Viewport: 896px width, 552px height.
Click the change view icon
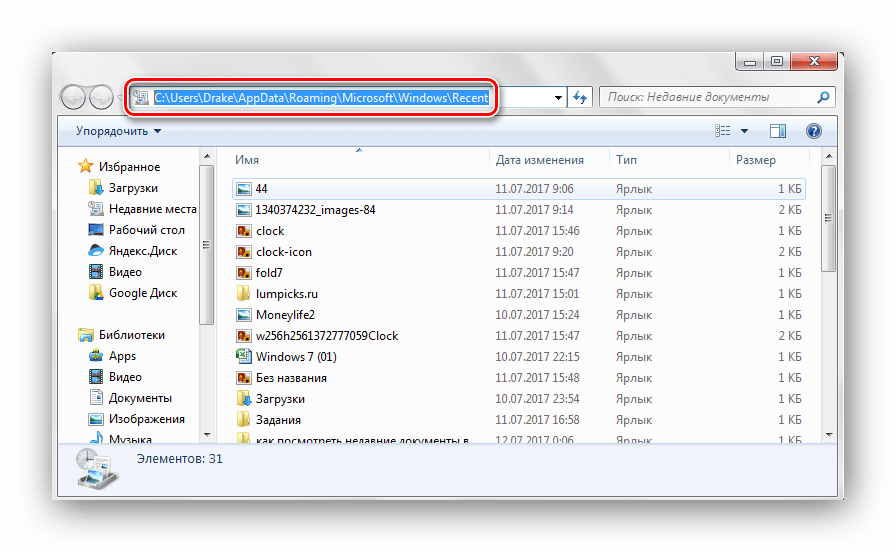pos(723,131)
